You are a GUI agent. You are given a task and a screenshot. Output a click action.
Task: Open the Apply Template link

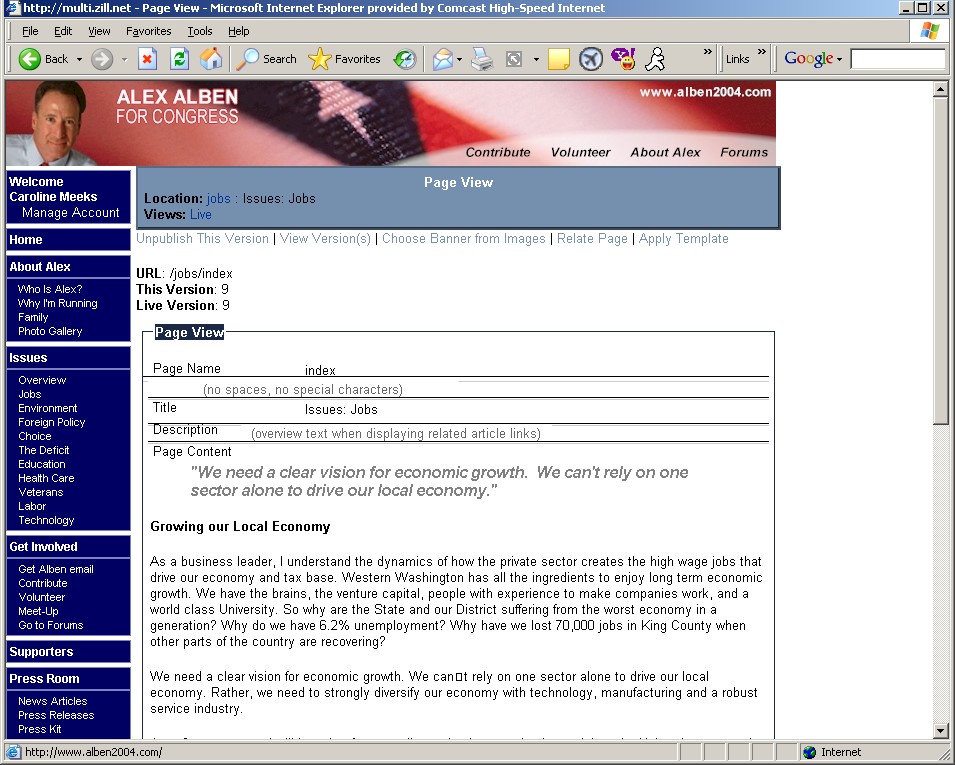pyautogui.click(x=683, y=239)
